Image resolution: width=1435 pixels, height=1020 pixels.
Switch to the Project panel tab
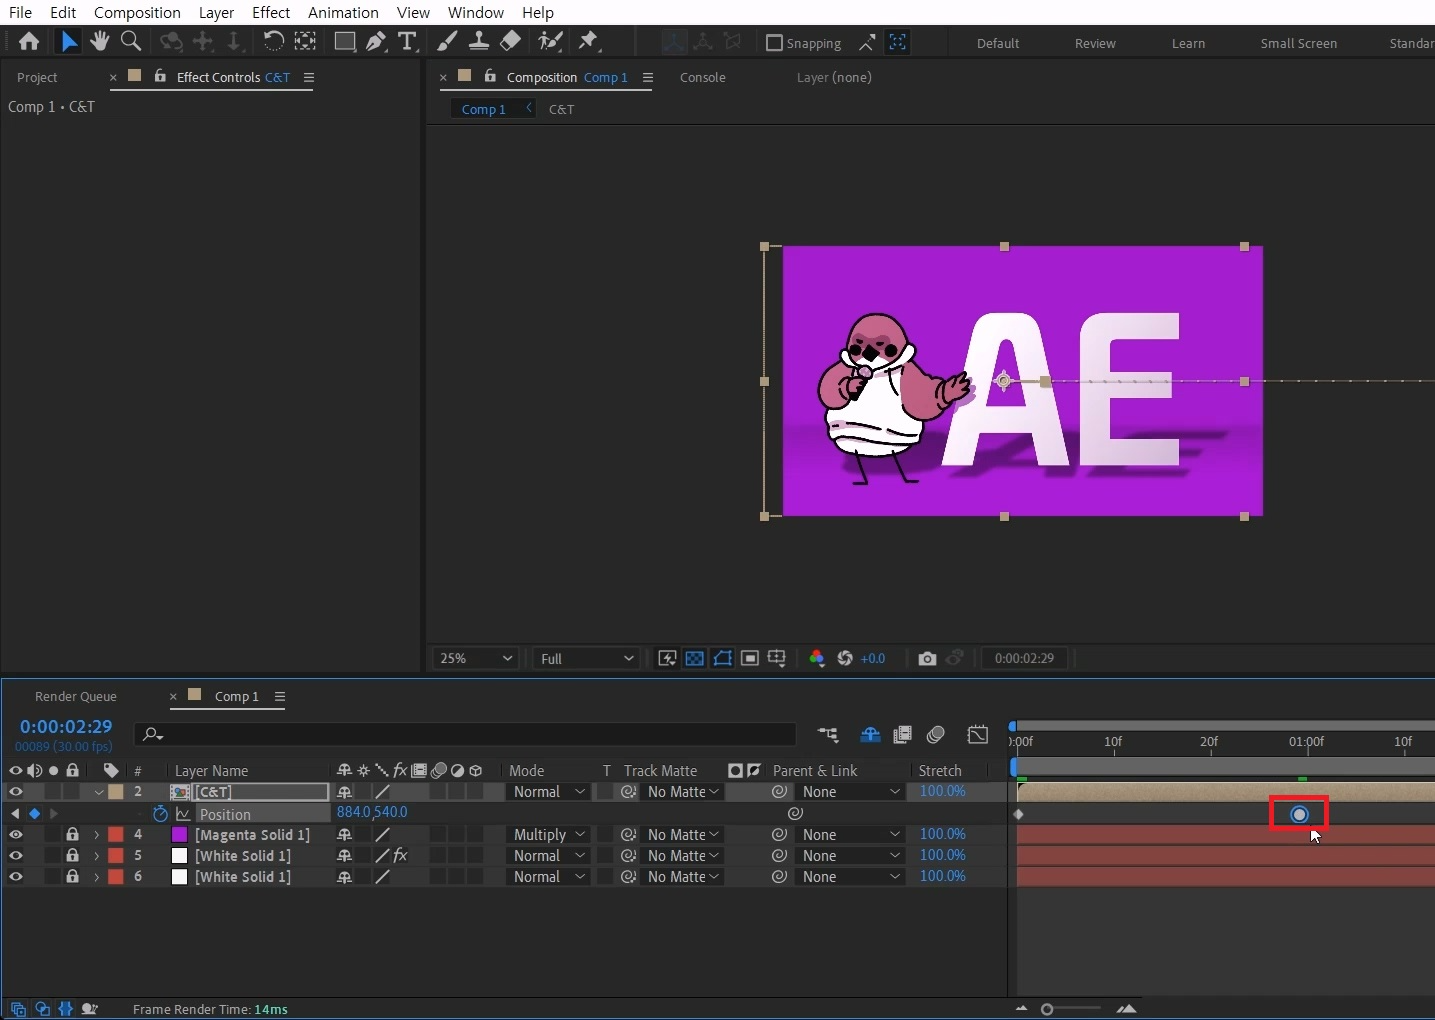tap(37, 77)
